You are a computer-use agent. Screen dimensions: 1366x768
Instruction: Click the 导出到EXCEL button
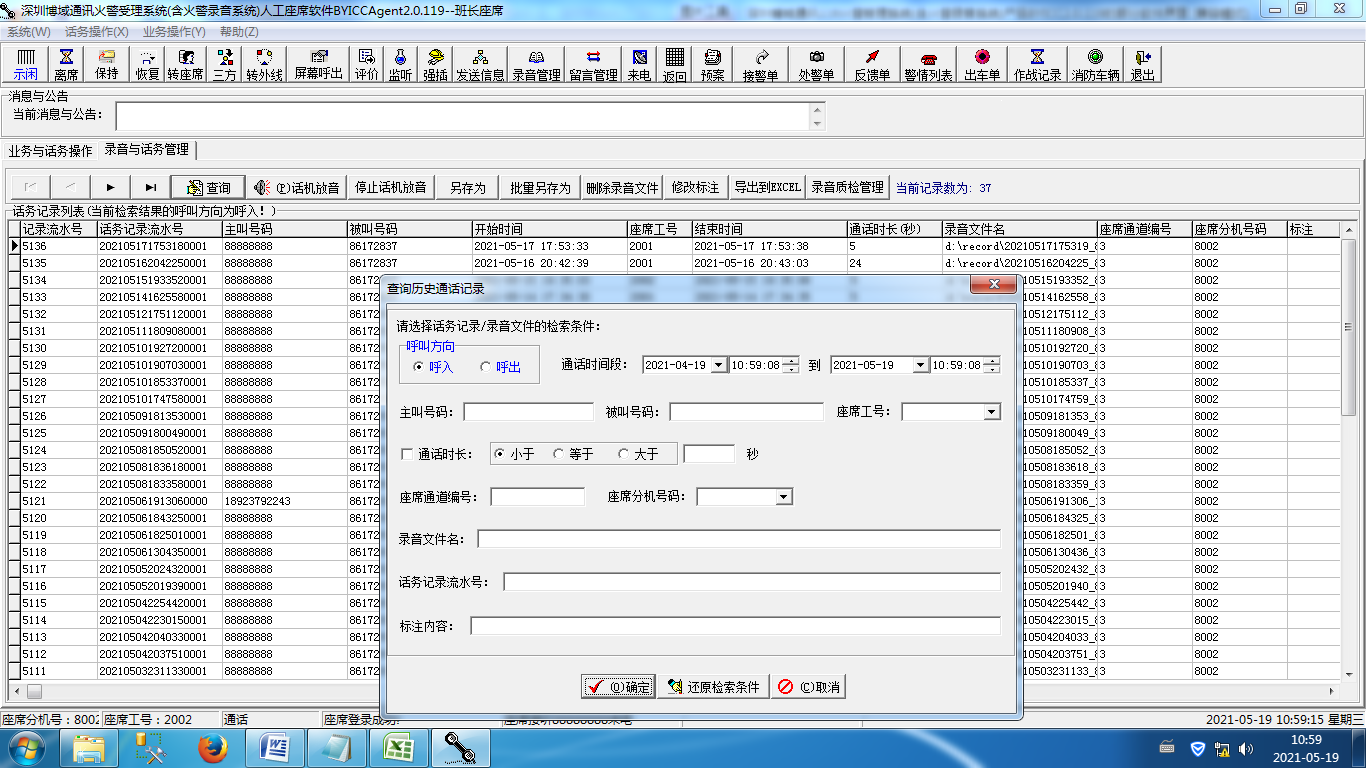click(x=767, y=187)
